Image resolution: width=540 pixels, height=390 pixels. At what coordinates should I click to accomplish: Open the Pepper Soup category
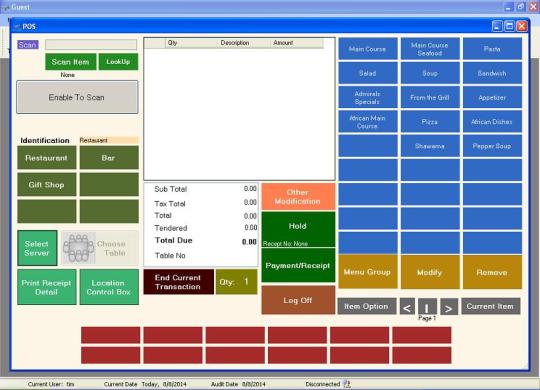[492, 146]
